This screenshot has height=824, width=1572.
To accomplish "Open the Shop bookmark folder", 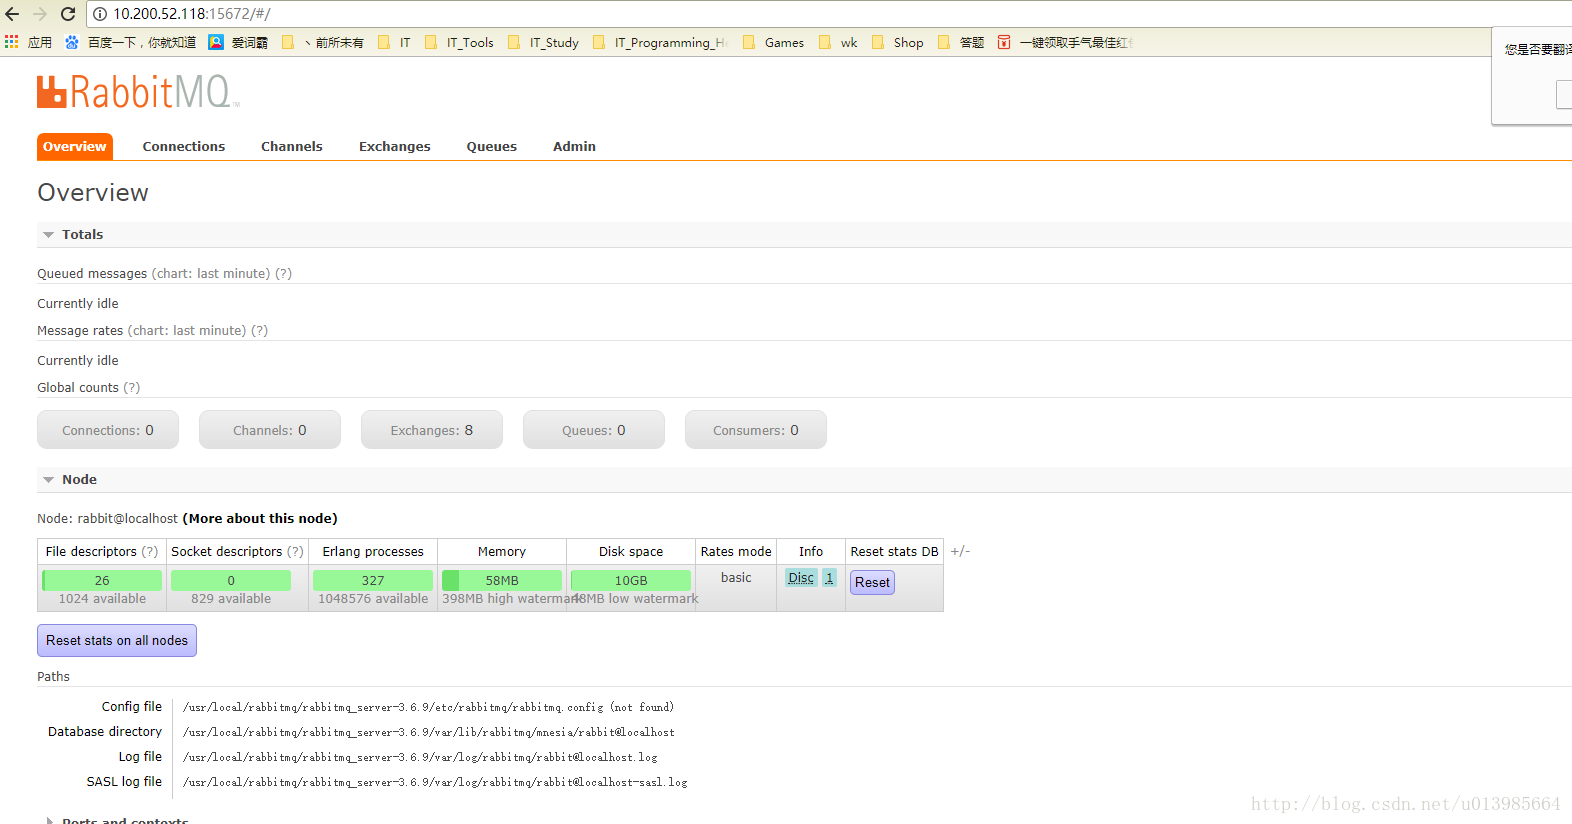I will click(897, 42).
